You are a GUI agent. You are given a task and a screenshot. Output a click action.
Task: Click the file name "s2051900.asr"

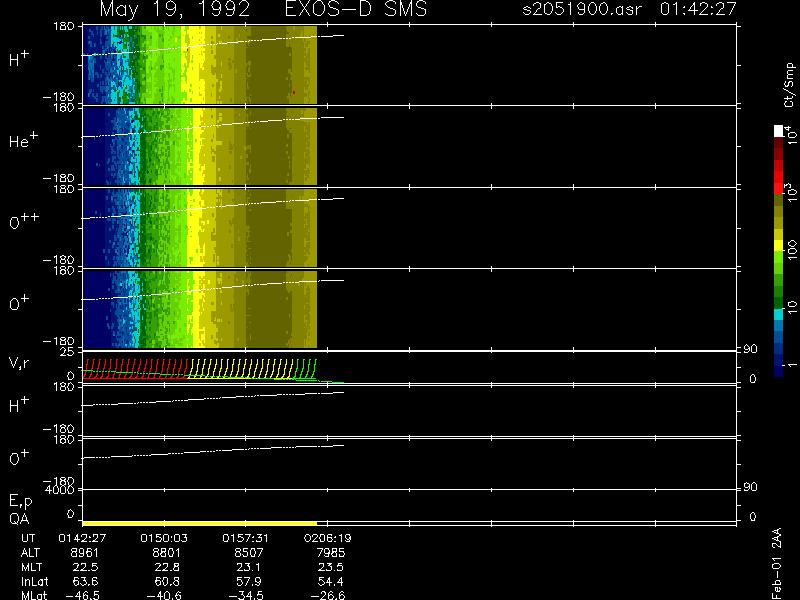click(582, 9)
